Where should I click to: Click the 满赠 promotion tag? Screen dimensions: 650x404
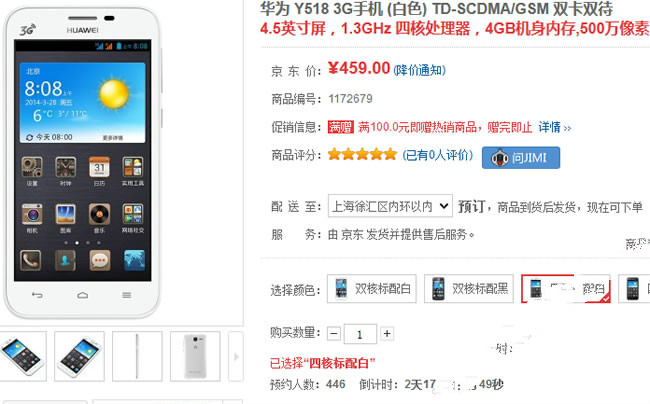(x=340, y=127)
